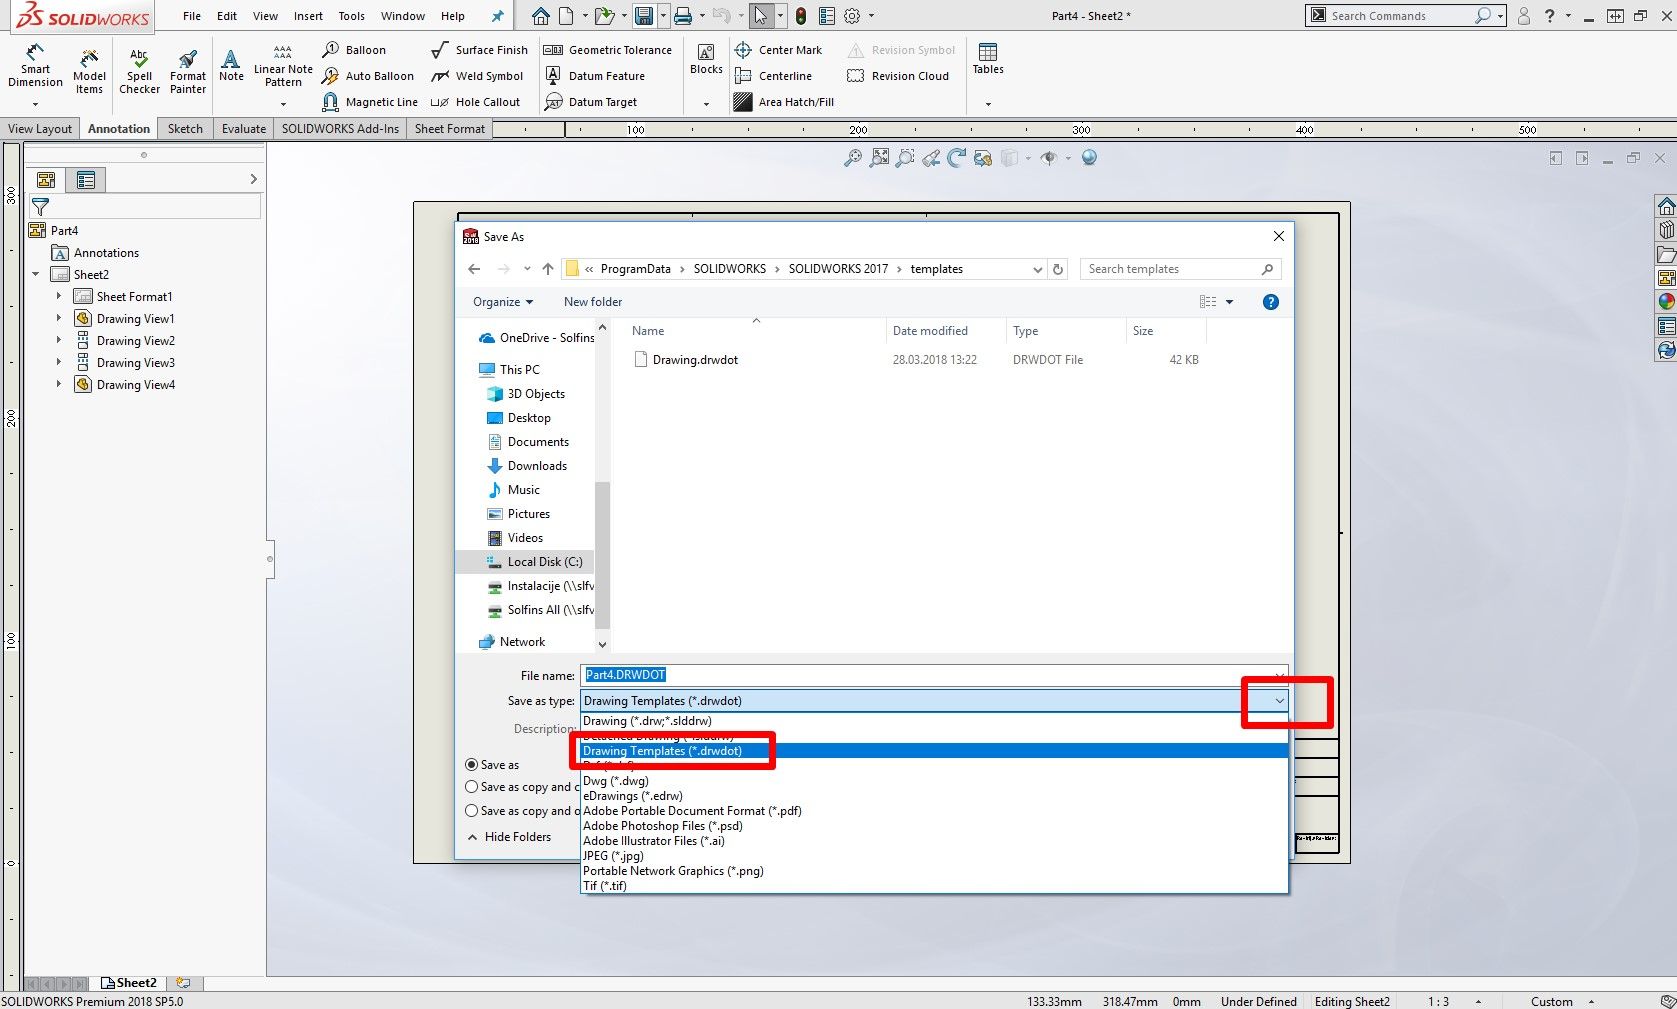Viewport: 1677px width, 1009px height.
Task: Switch to the Sheet Format tab
Action: [449, 129]
